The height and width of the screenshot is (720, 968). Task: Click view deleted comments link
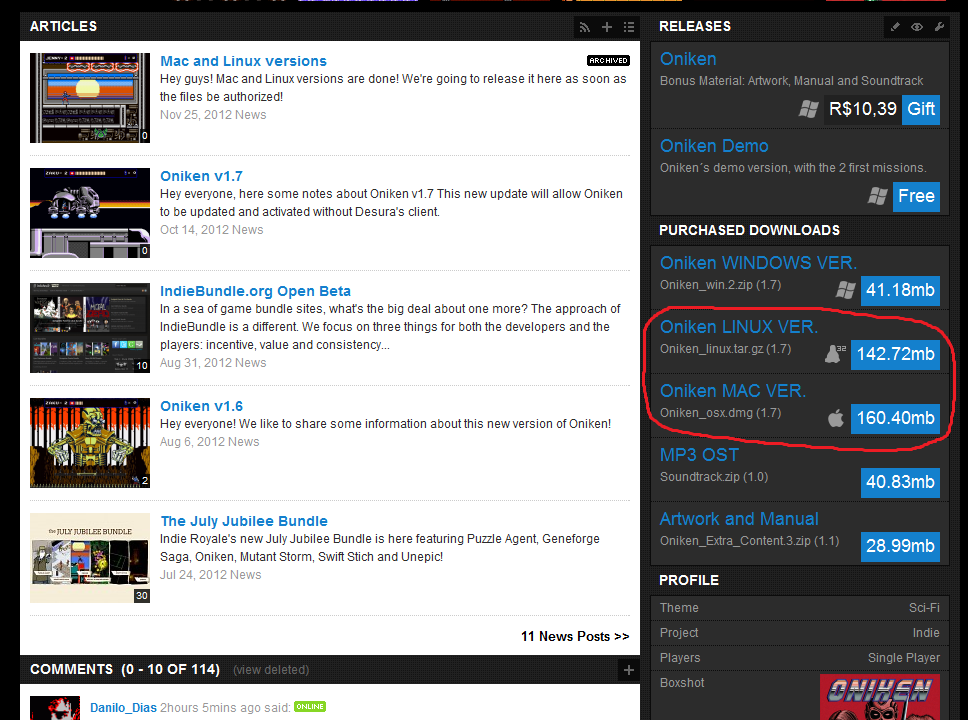pyautogui.click(x=271, y=670)
